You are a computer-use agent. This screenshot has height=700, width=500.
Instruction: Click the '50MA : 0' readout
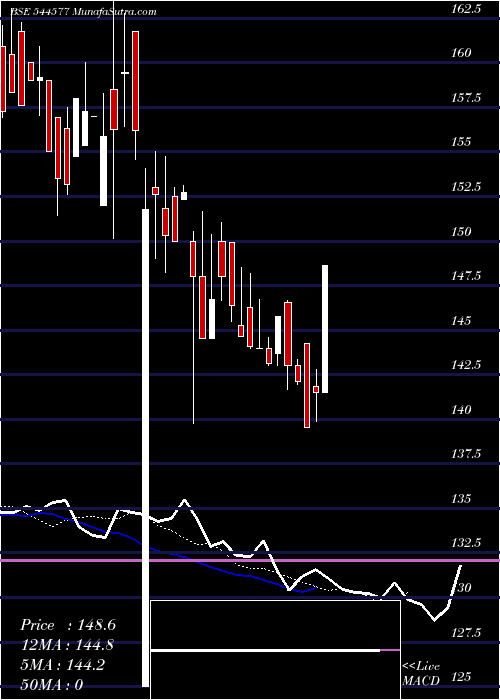tap(52, 685)
